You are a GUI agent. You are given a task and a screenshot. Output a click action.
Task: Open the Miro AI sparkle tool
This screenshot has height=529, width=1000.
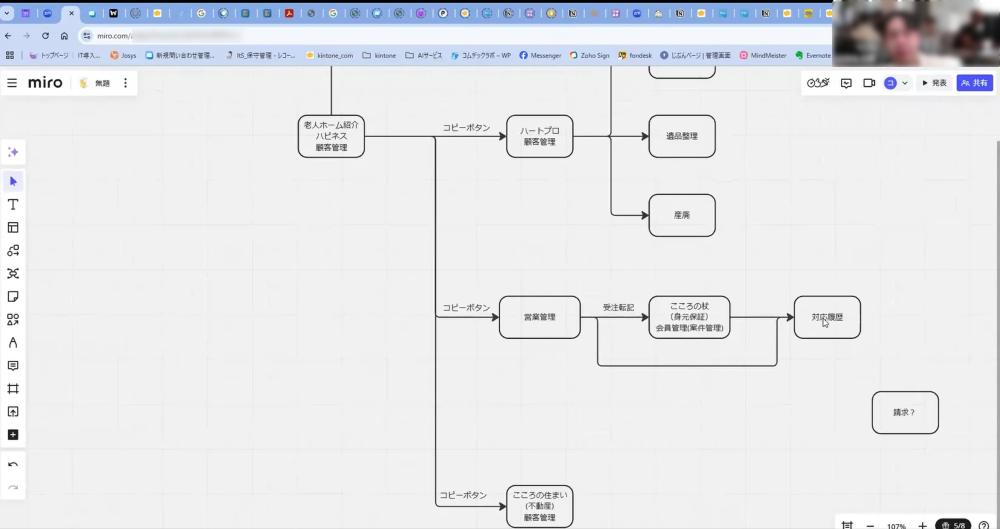pyautogui.click(x=13, y=152)
